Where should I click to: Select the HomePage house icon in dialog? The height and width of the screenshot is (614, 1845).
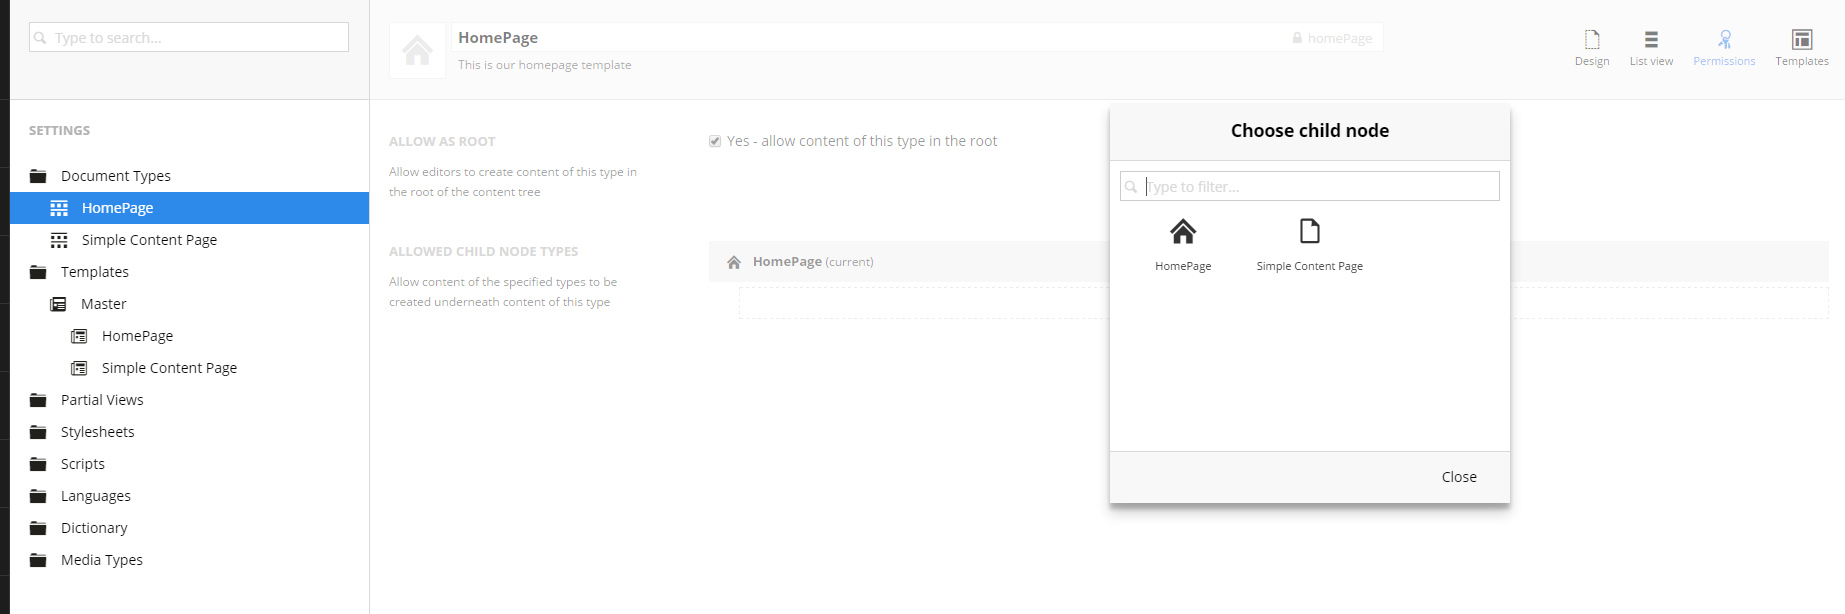tap(1183, 232)
